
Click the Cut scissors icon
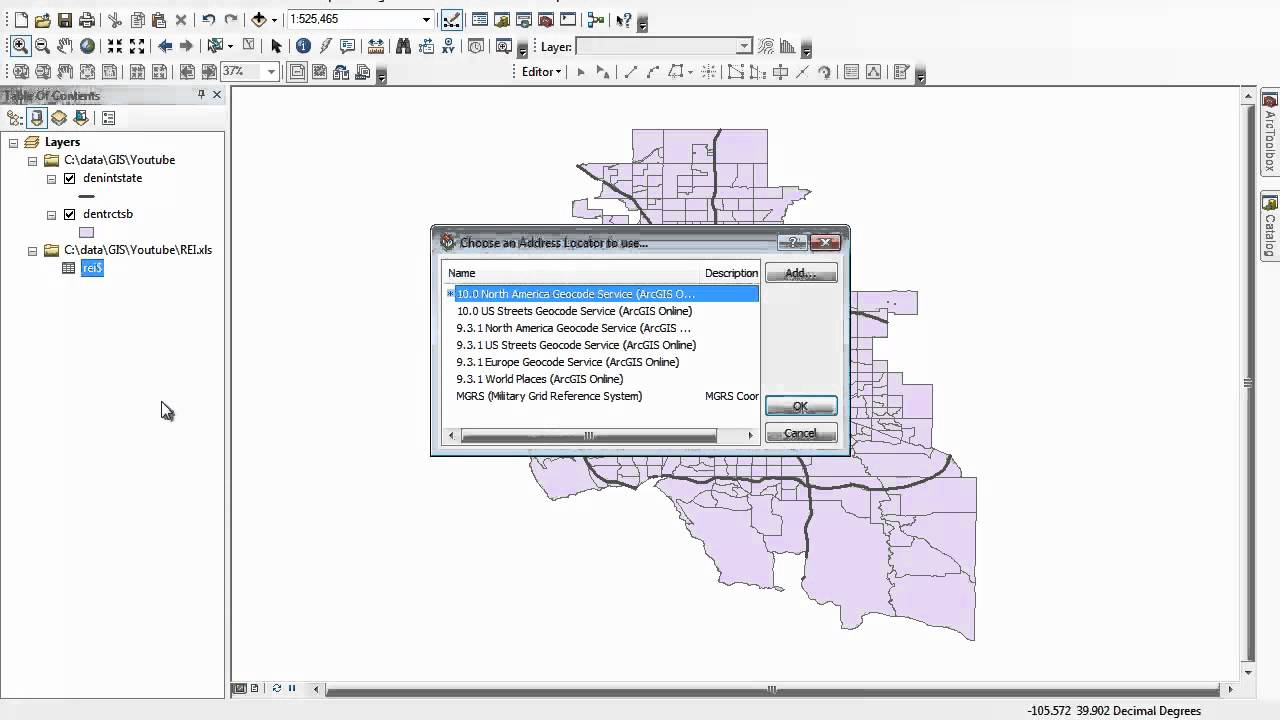(x=114, y=20)
